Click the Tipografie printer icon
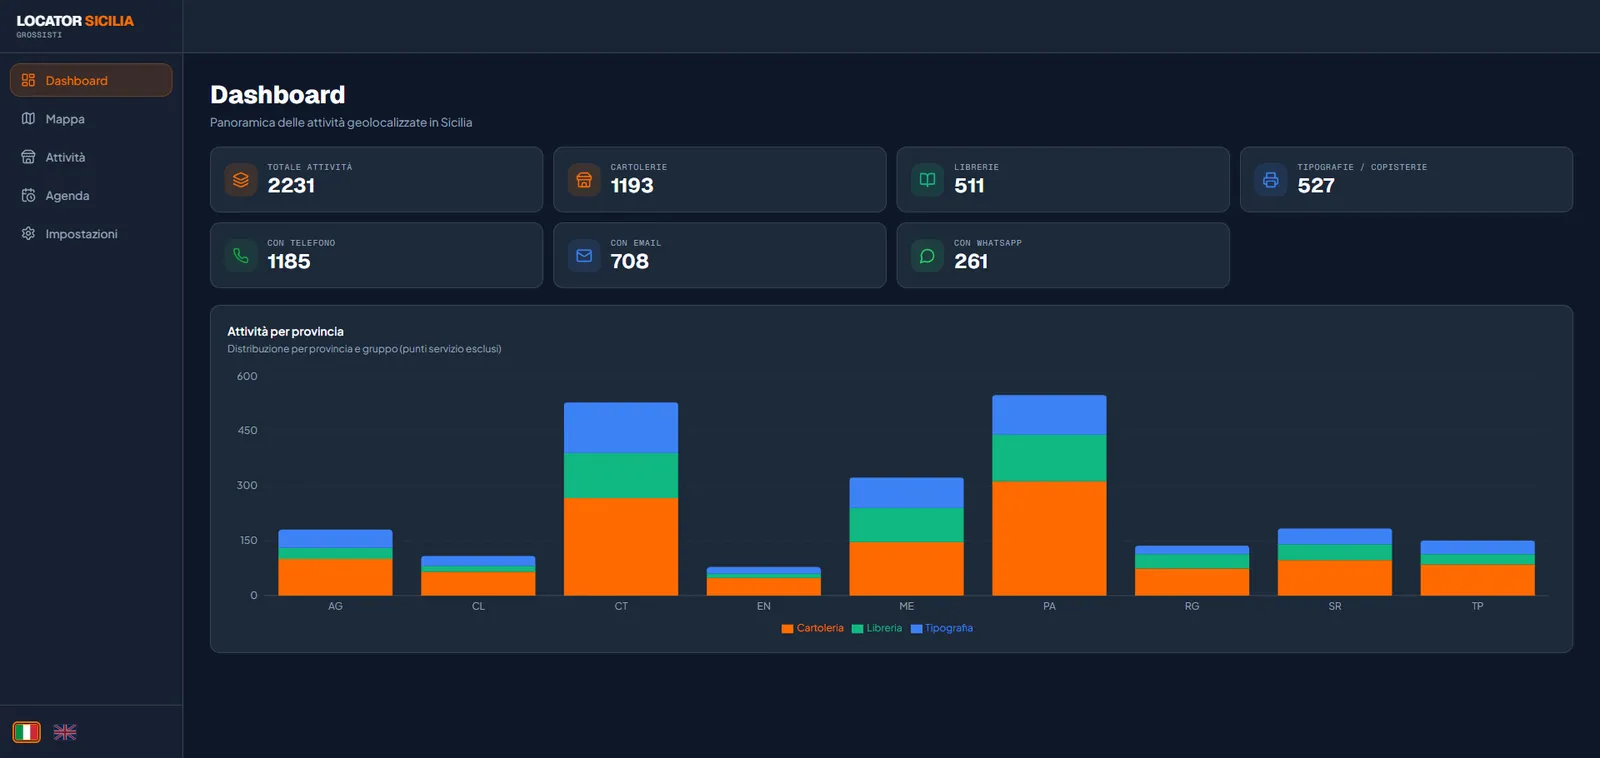 (1271, 180)
